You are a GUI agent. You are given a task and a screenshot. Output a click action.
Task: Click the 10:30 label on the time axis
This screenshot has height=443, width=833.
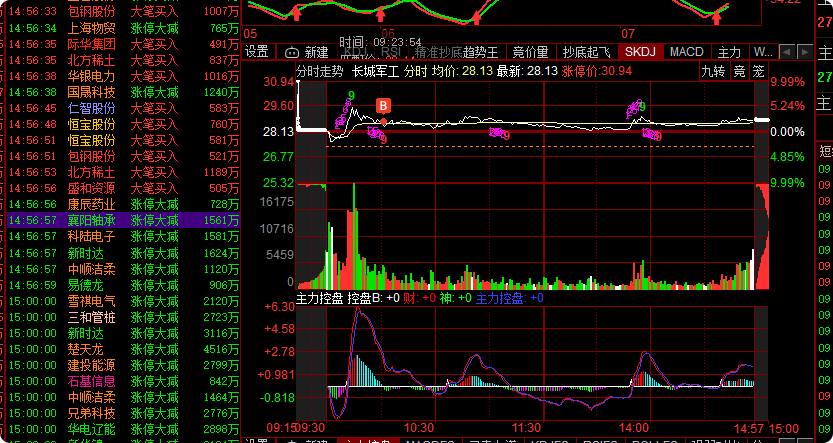coord(419,428)
